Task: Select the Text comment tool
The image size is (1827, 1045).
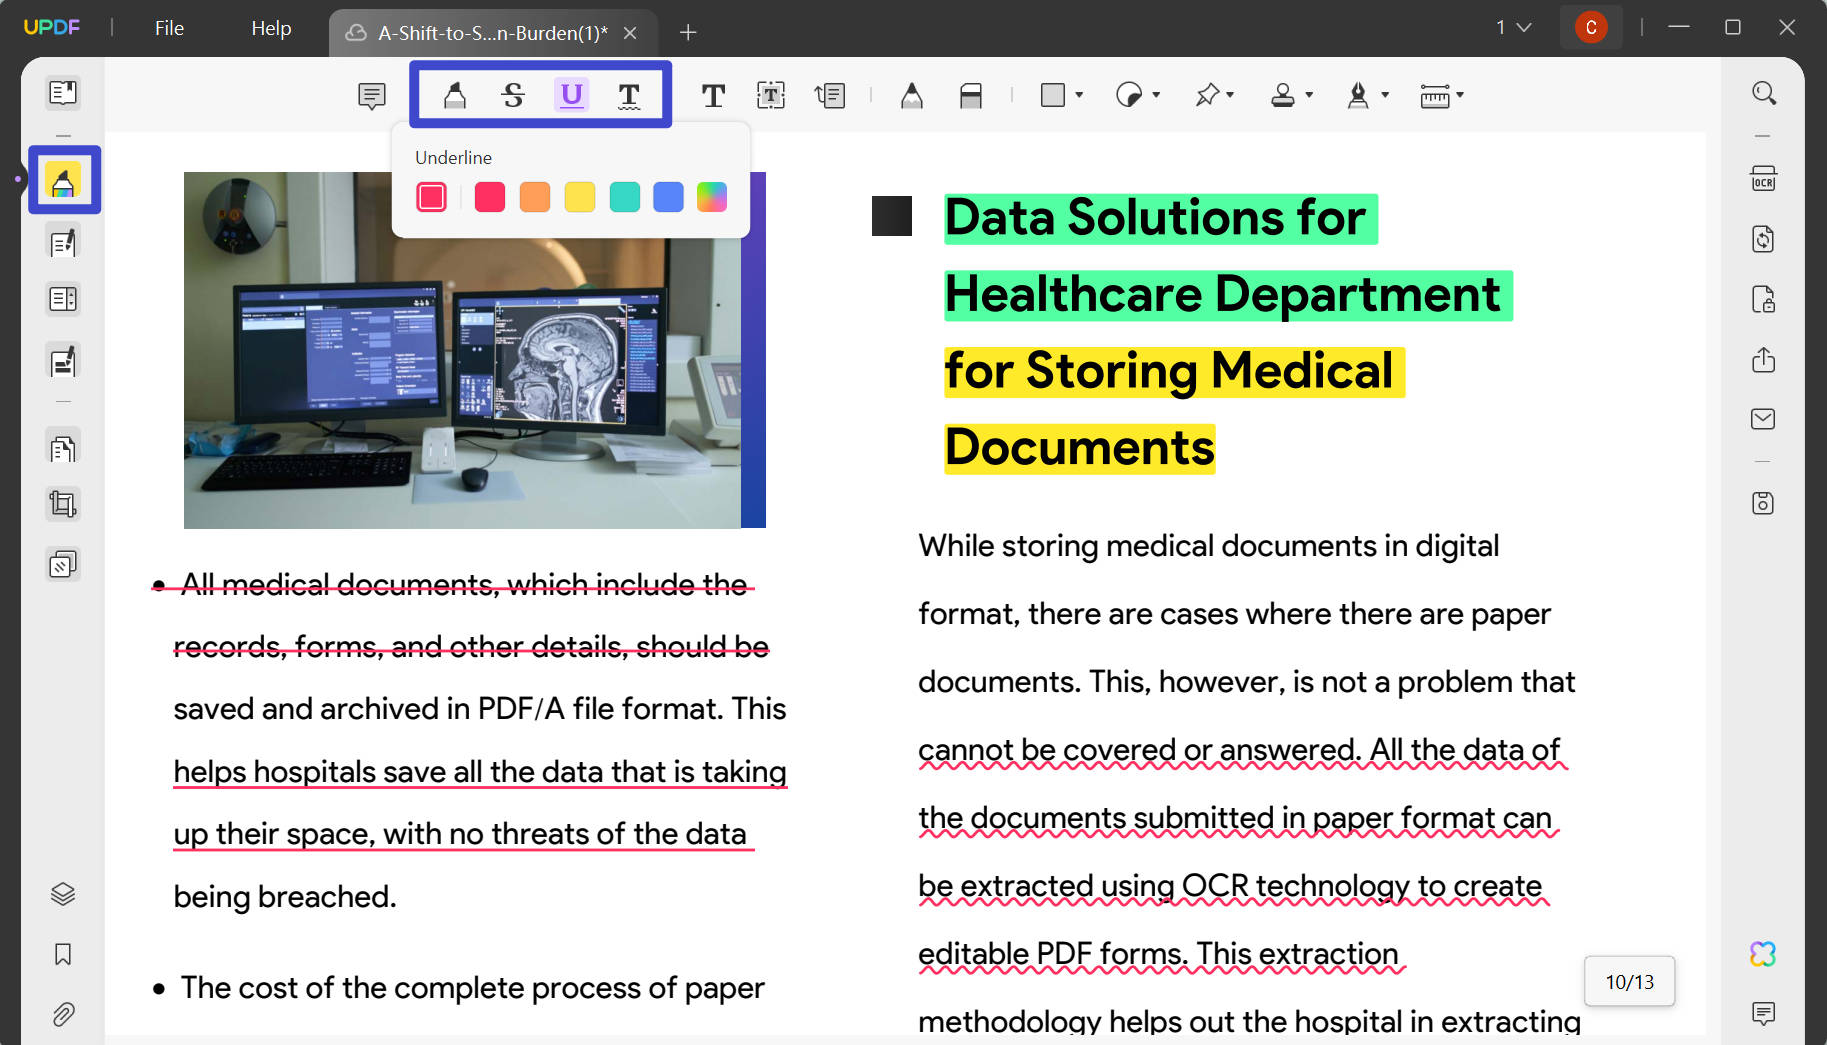Action: coord(713,95)
